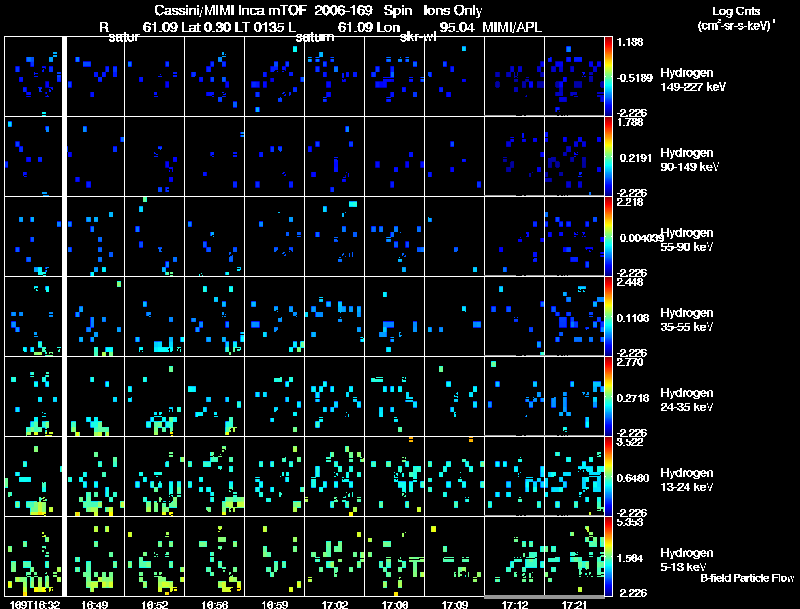Click the MIMI/APL label in the header
This screenshot has width=800, height=609.
tap(512, 27)
